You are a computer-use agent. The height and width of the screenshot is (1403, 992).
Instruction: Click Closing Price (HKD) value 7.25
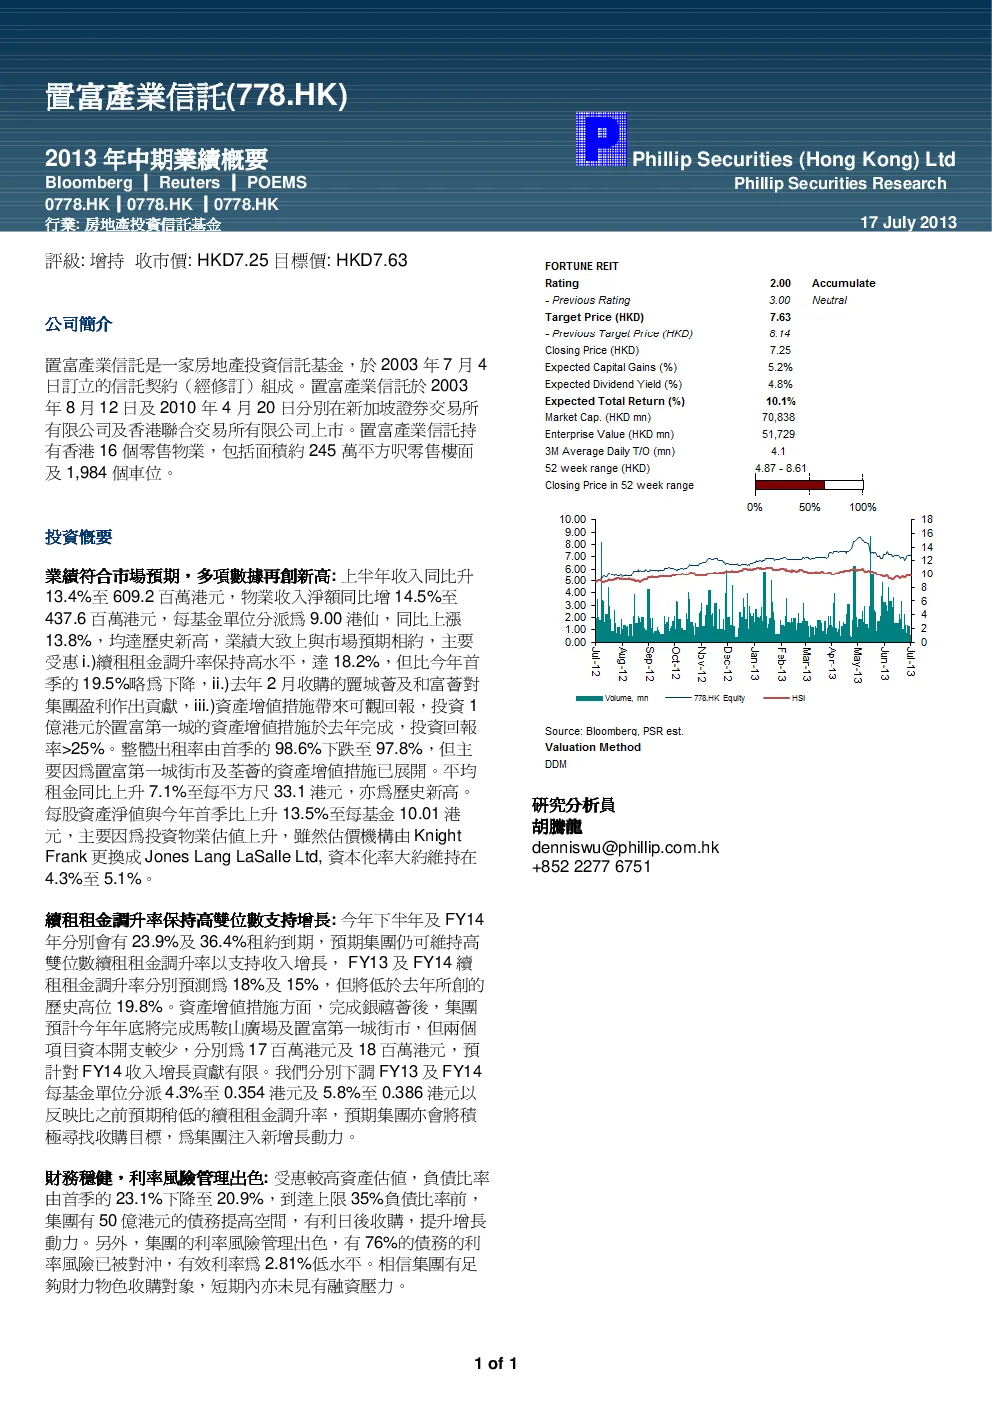780,350
